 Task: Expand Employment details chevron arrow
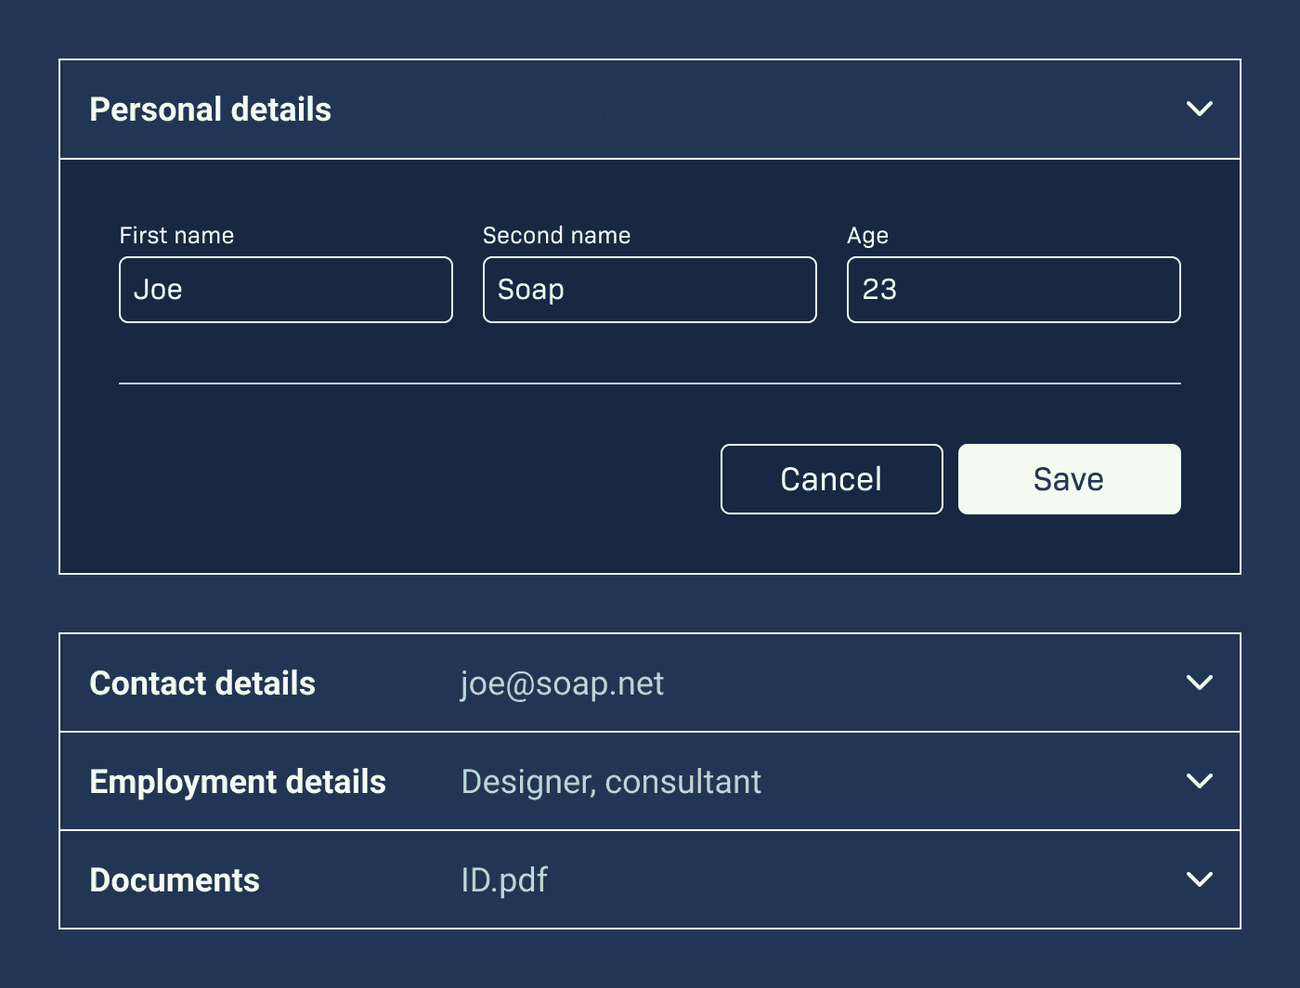click(1199, 780)
